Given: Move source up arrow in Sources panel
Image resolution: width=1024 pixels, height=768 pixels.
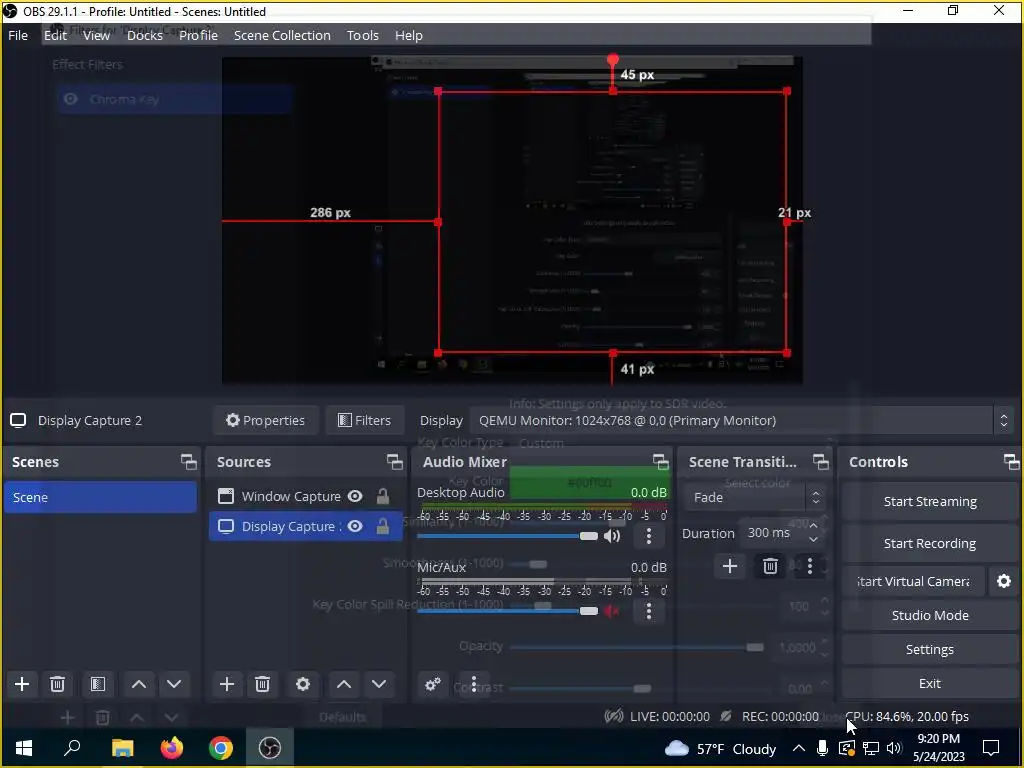Looking at the screenshot, I should pos(344,684).
